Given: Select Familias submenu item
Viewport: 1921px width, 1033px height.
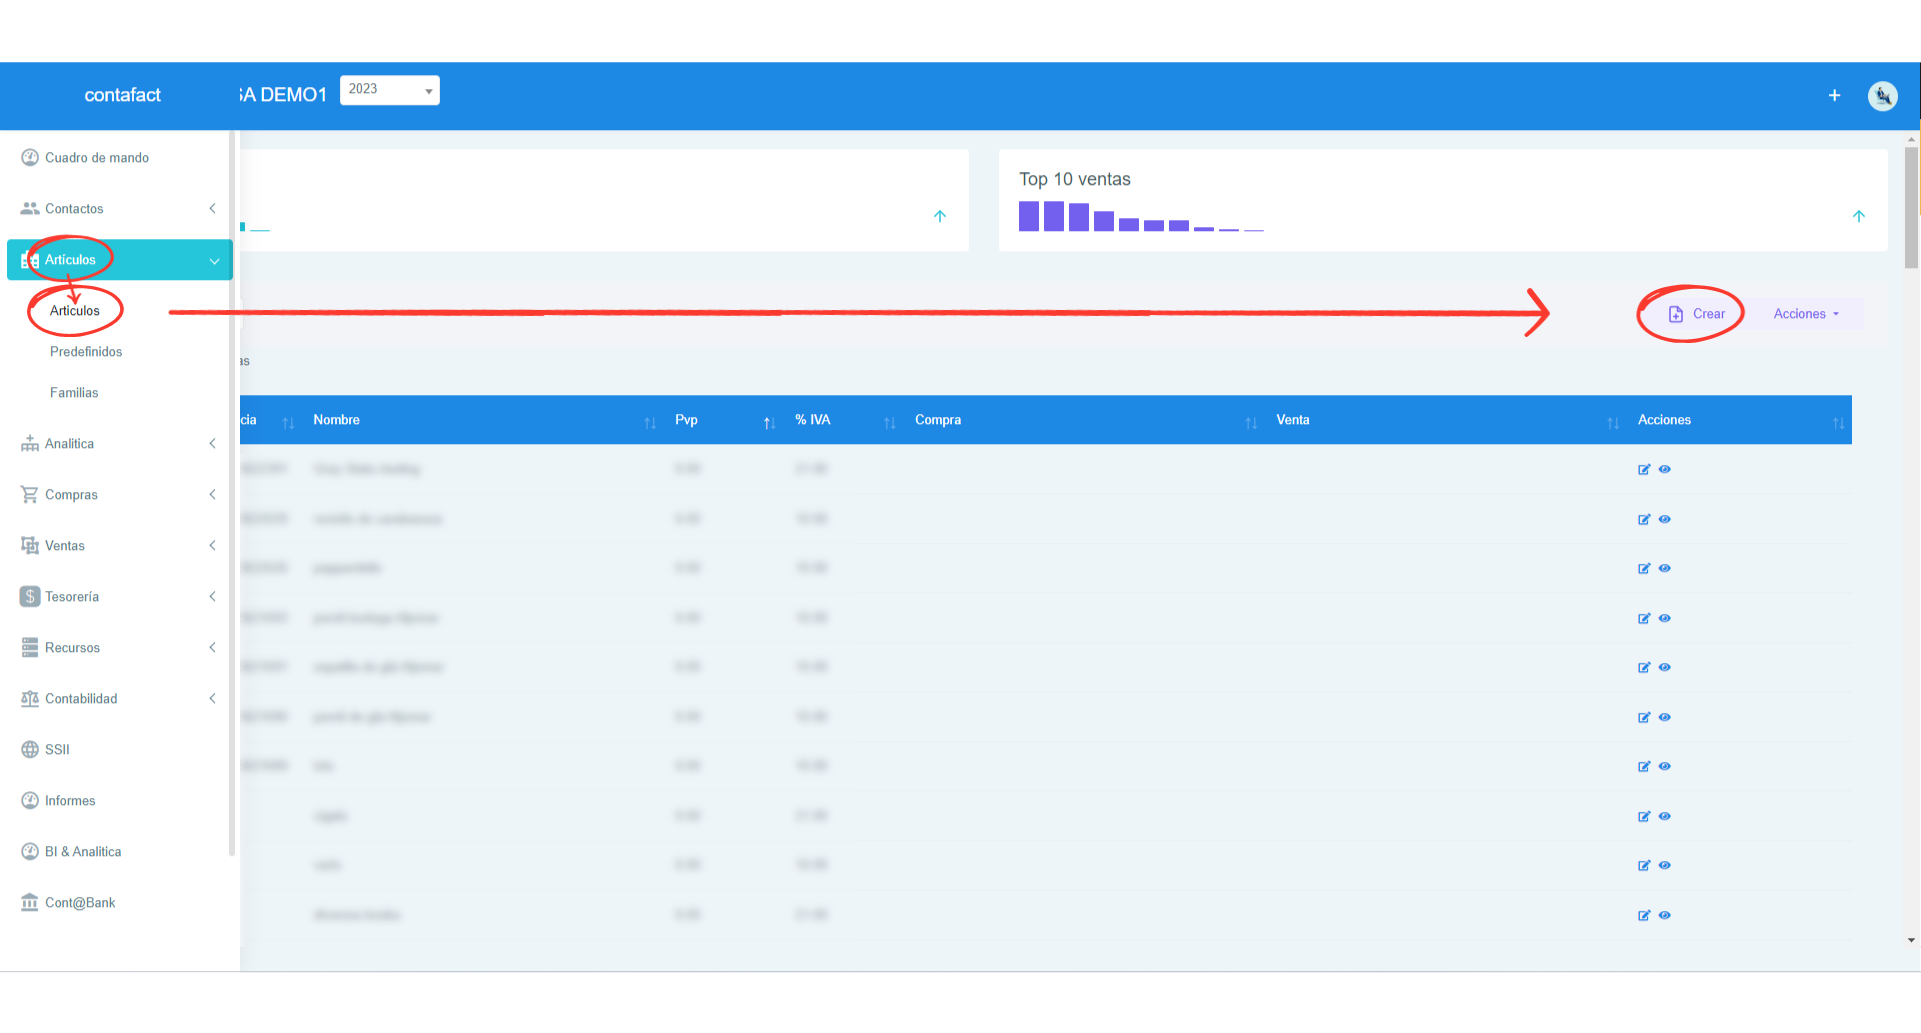Looking at the screenshot, I should (74, 393).
